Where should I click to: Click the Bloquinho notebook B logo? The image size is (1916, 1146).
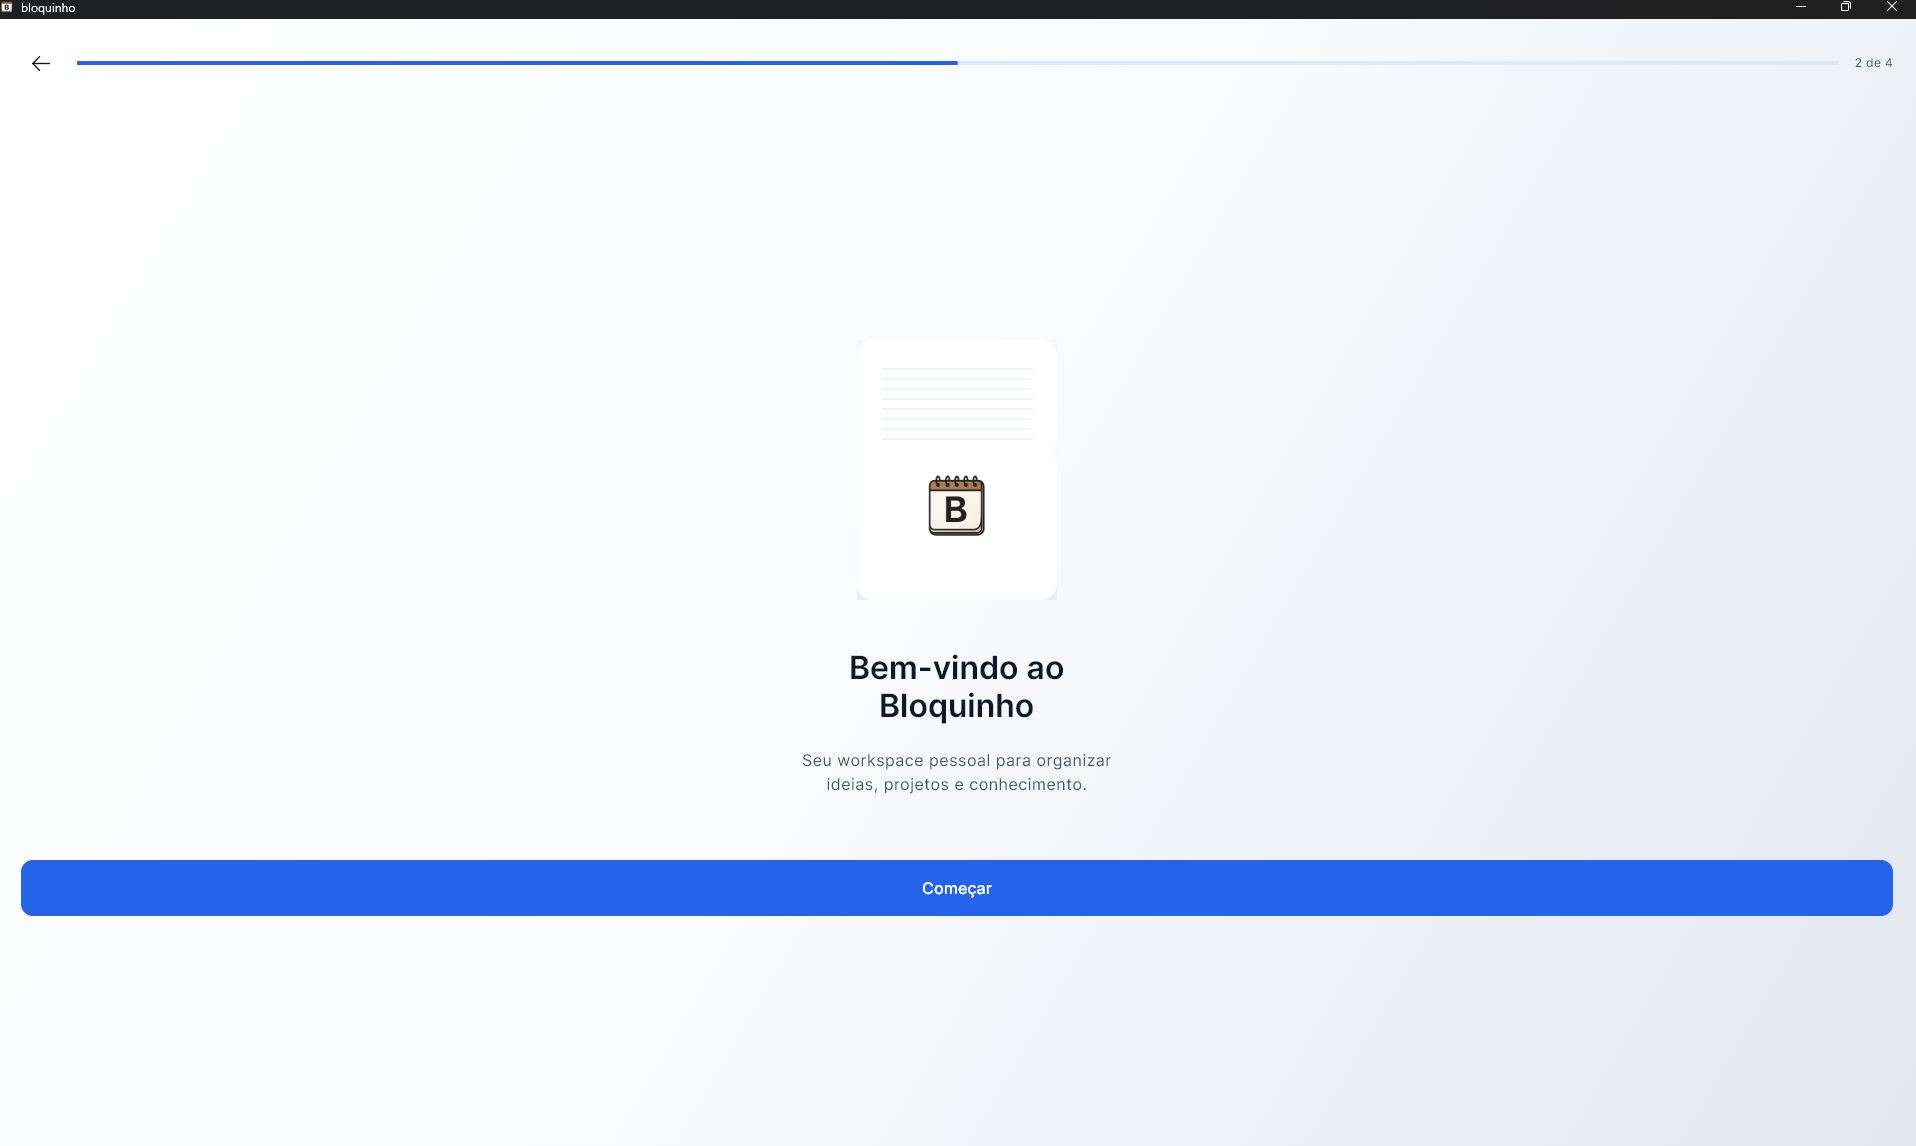coord(956,506)
